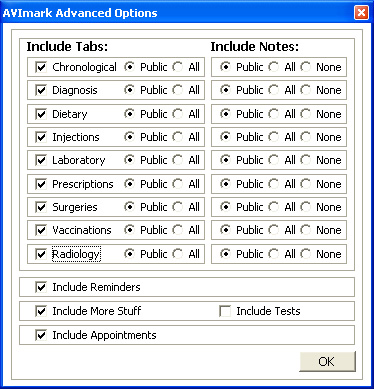Image resolution: width=374 pixels, height=389 pixels.
Task: Uncheck the Radiology tab checkbox
Action: pyautogui.click(x=41, y=254)
